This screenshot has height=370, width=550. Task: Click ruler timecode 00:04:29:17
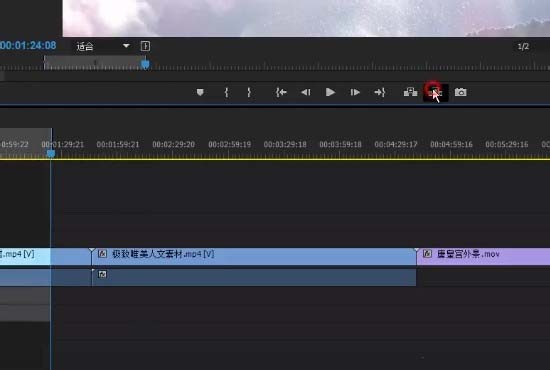click(396, 144)
